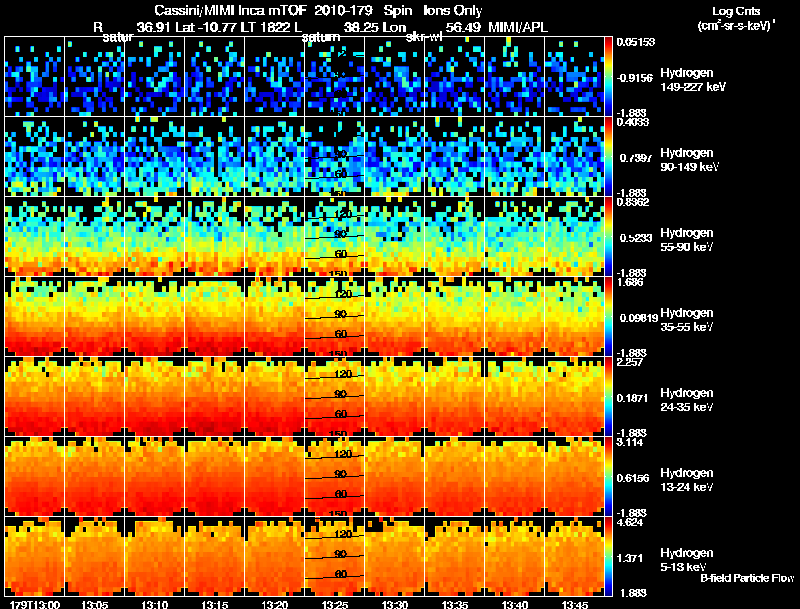Click the colorbar mid value '0.09819'
800x609 pixels.
tap(639, 318)
